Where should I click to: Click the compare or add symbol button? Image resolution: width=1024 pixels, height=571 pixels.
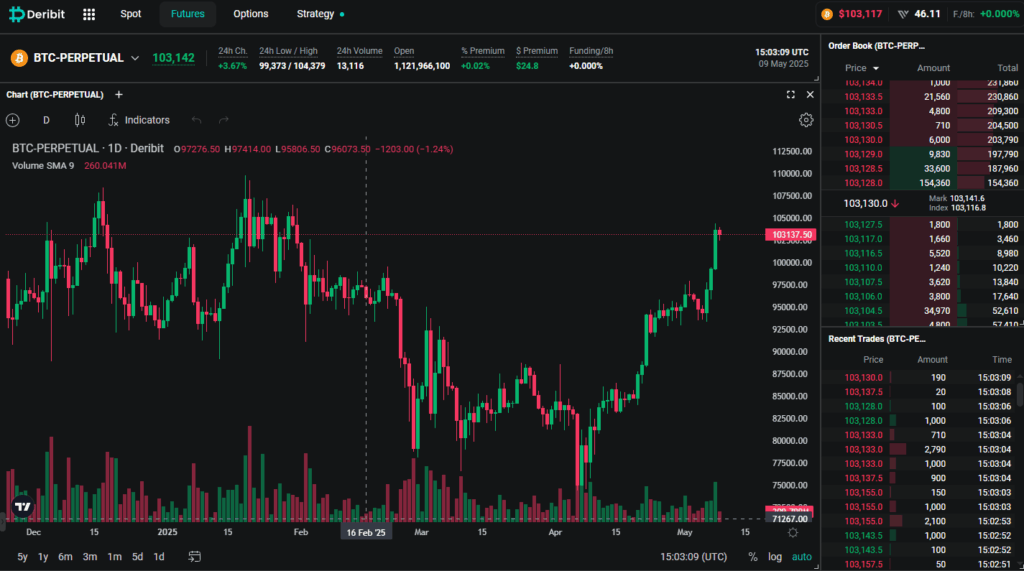[x=12, y=120]
